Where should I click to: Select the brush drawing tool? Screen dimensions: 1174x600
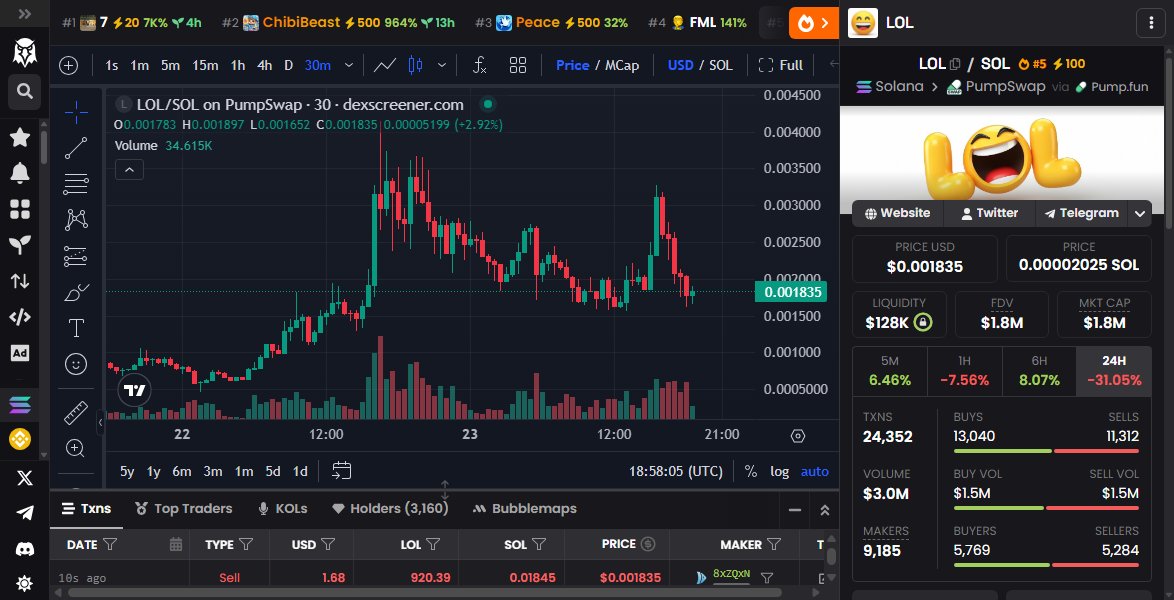(x=76, y=292)
